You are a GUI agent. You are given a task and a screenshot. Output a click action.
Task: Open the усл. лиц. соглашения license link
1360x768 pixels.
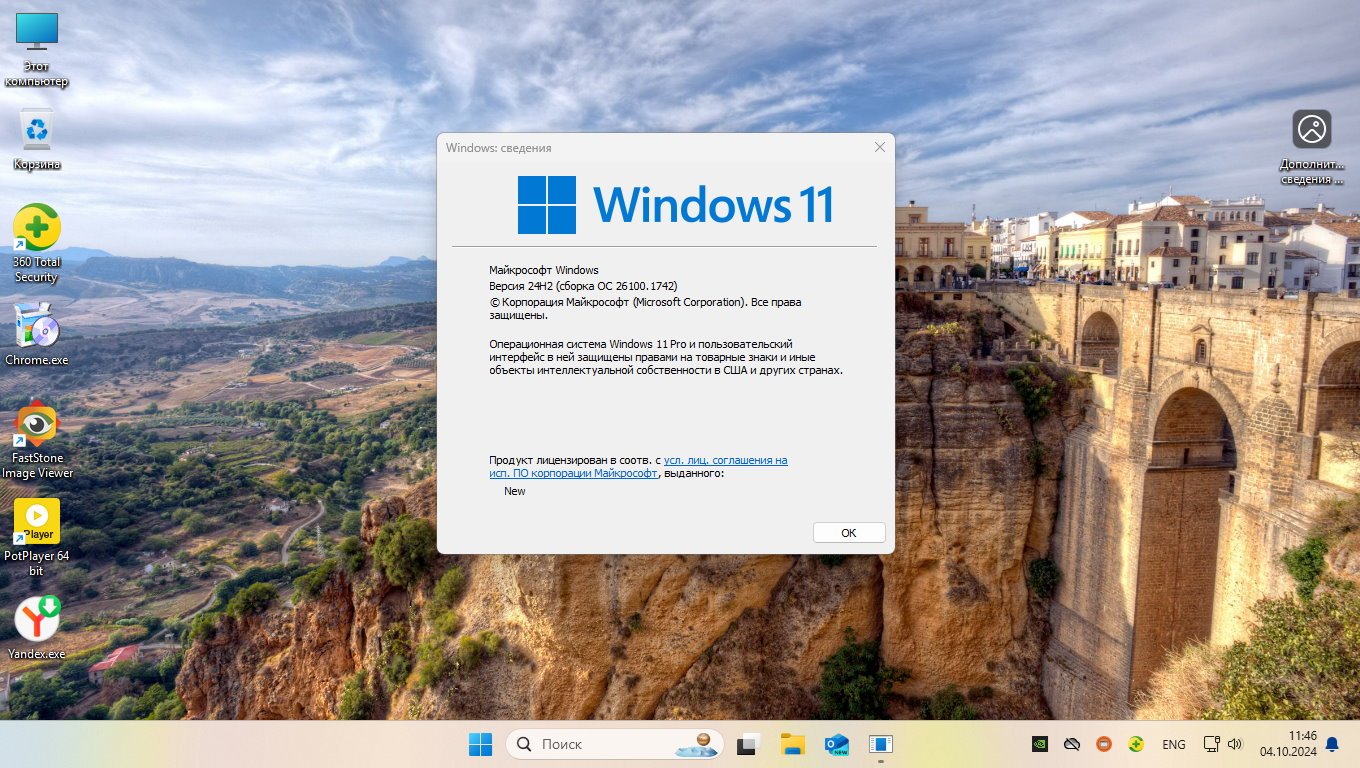click(x=725, y=460)
